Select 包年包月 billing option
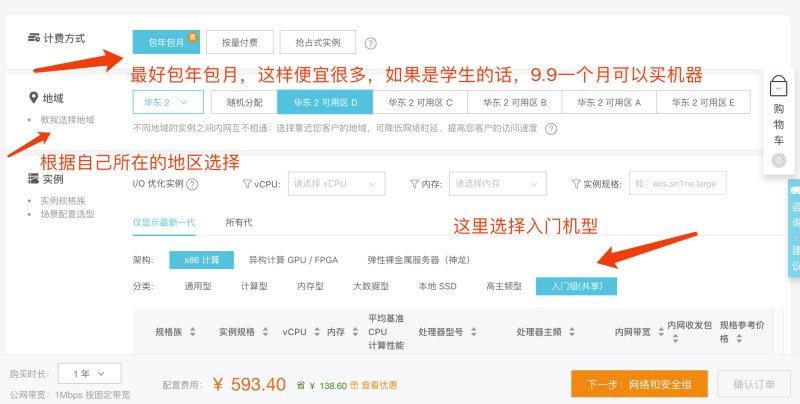800x404 pixels. [x=166, y=42]
